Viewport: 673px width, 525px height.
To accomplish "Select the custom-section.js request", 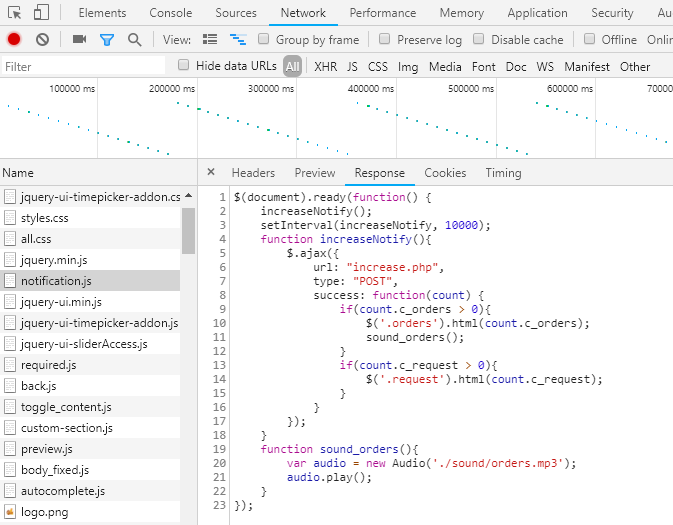I will [90, 428].
